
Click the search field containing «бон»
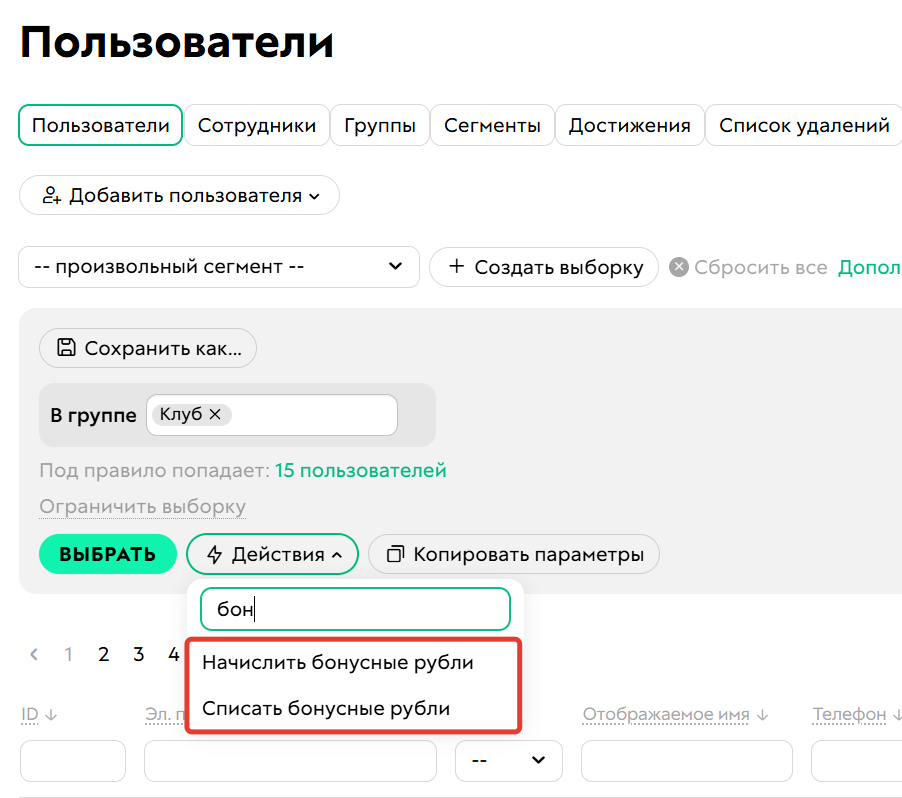click(355, 608)
